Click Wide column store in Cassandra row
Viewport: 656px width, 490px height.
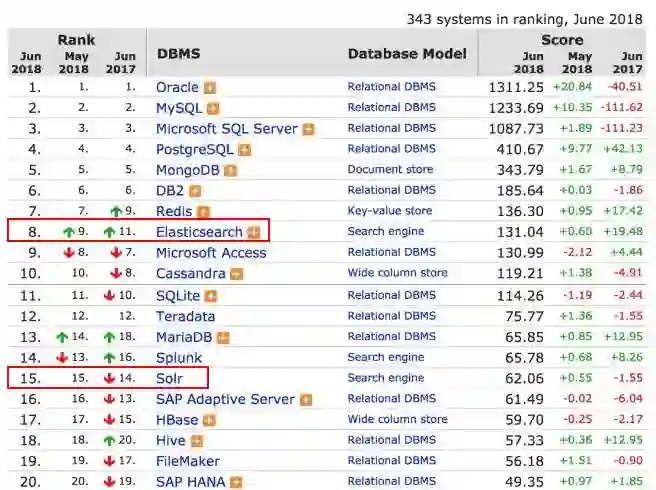397,273
